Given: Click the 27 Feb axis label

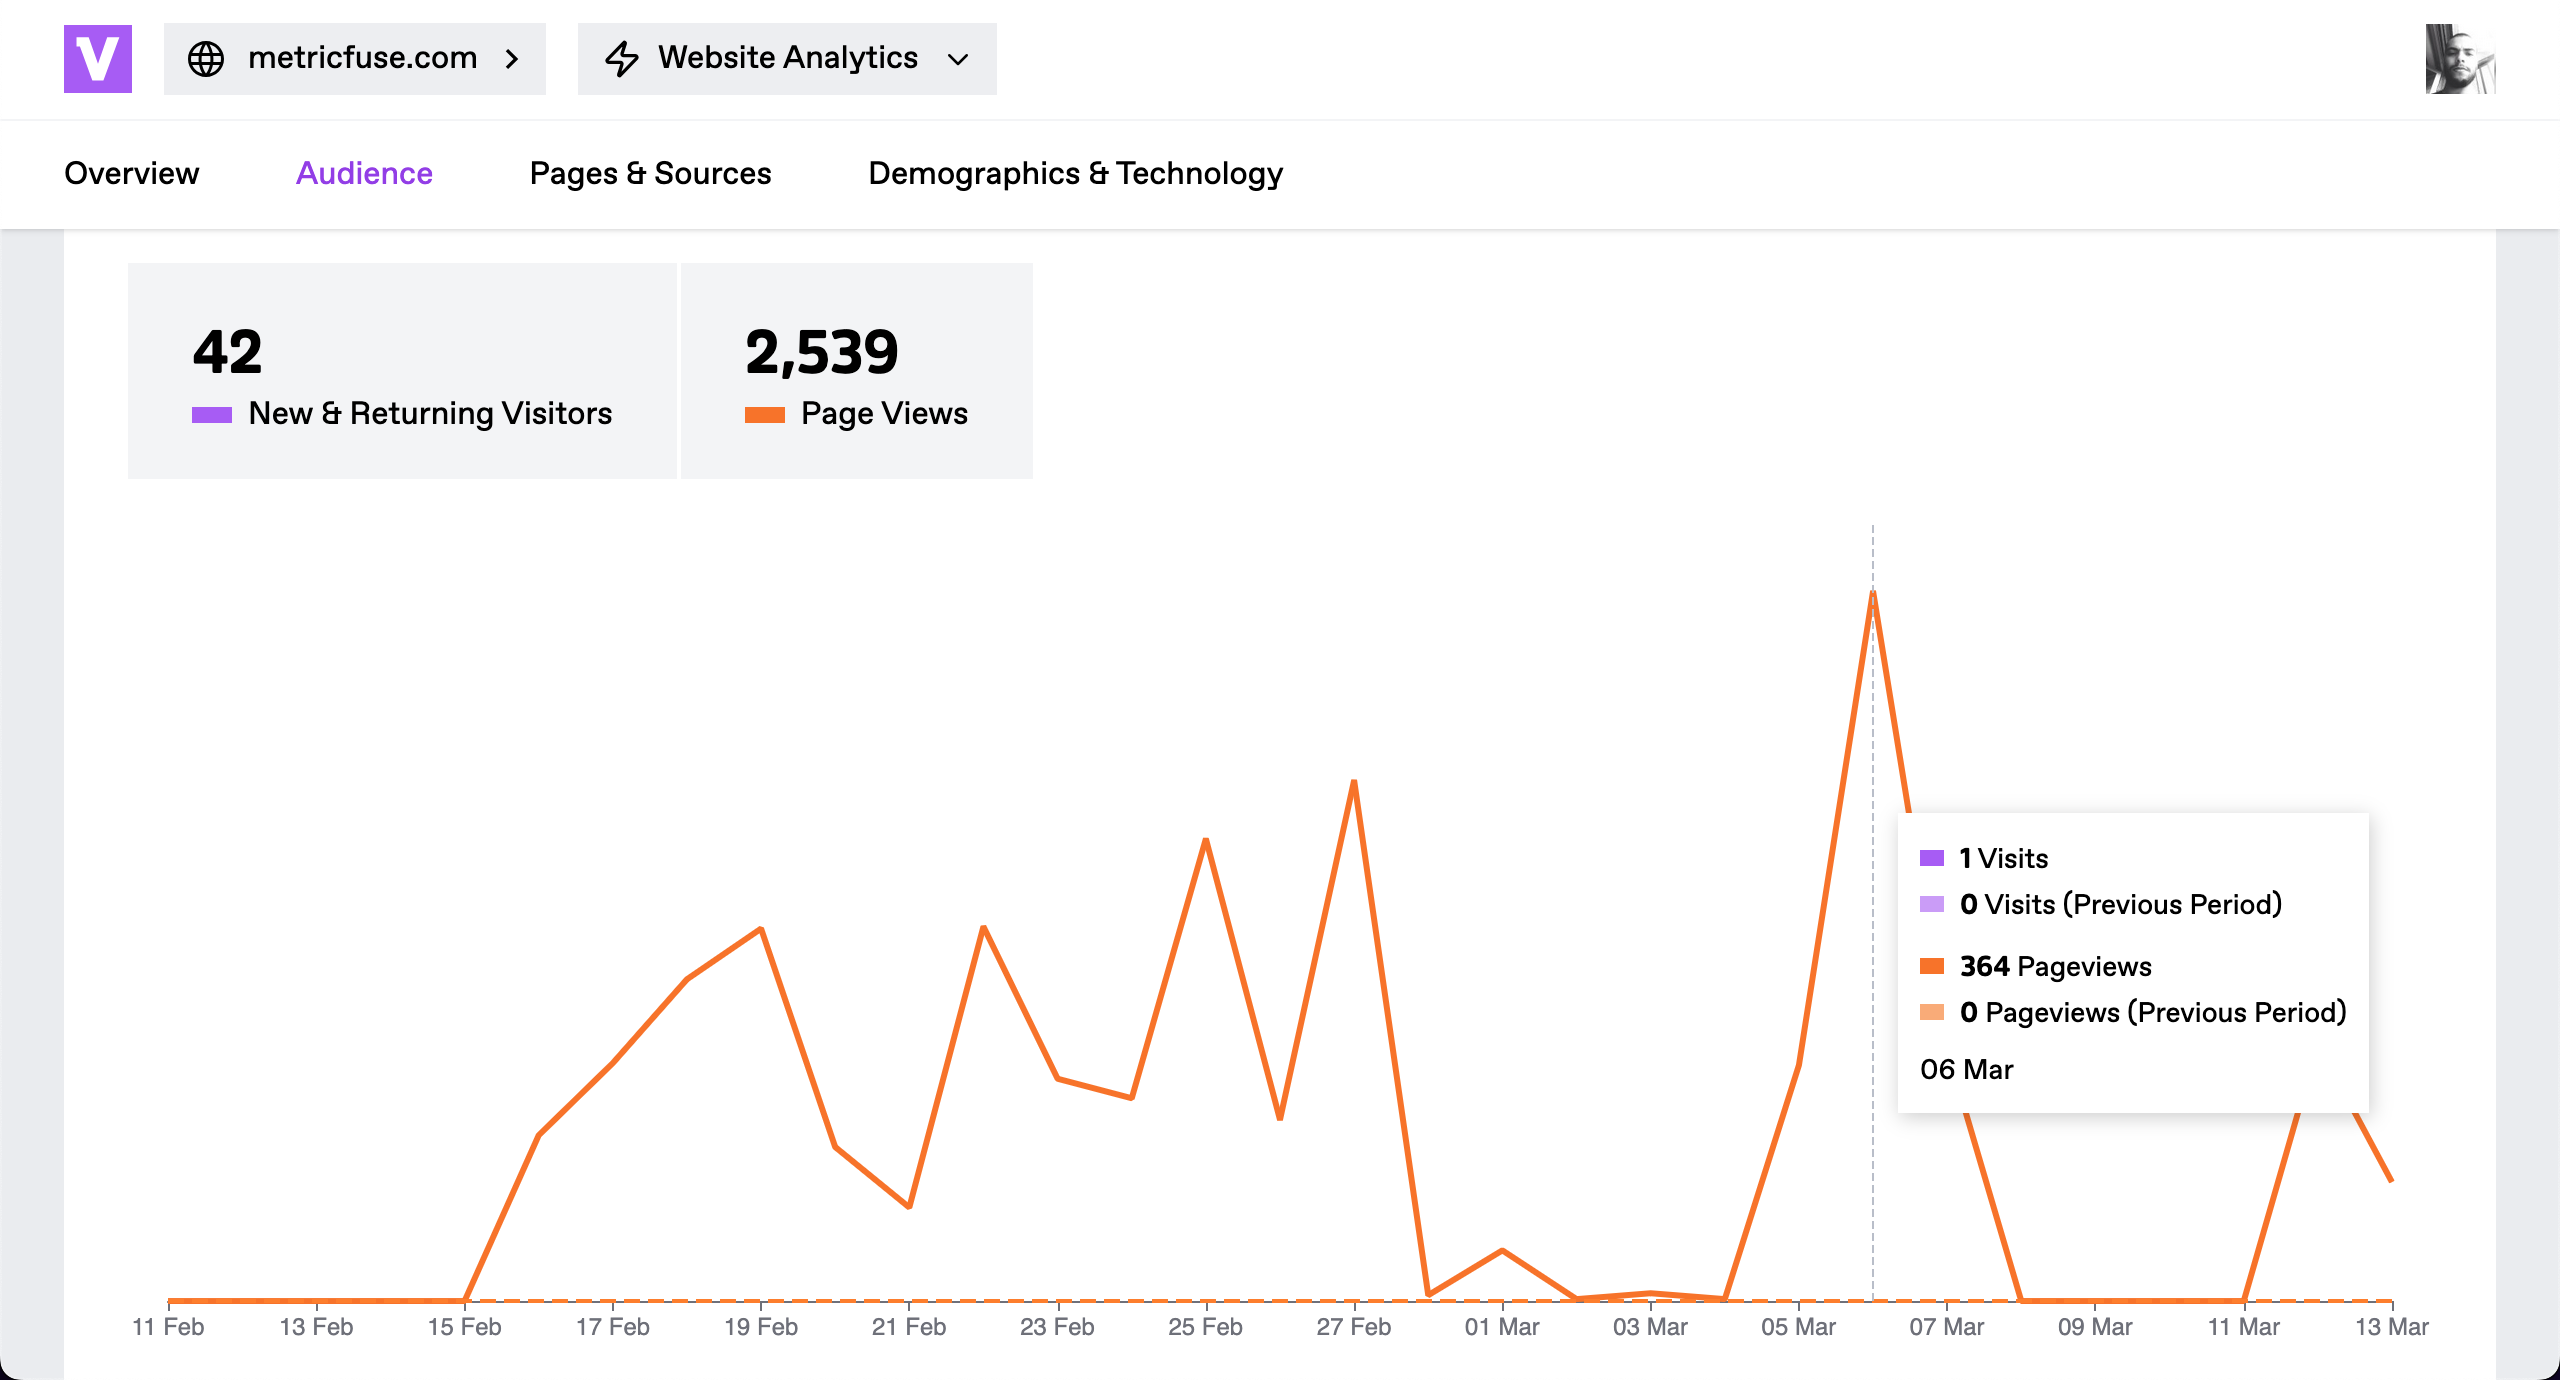Looking at the screenshot, I should 1353,1327.
